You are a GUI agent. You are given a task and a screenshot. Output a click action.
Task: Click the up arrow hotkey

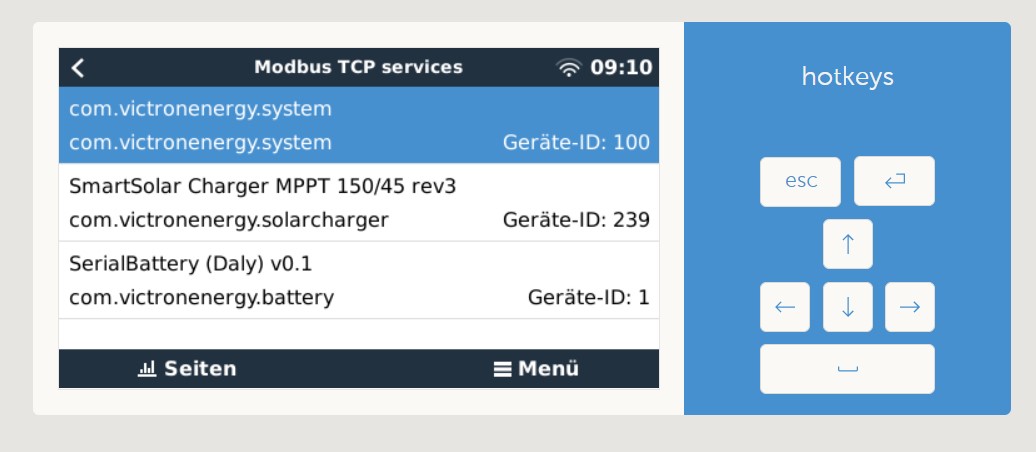[x=848, y=244]
